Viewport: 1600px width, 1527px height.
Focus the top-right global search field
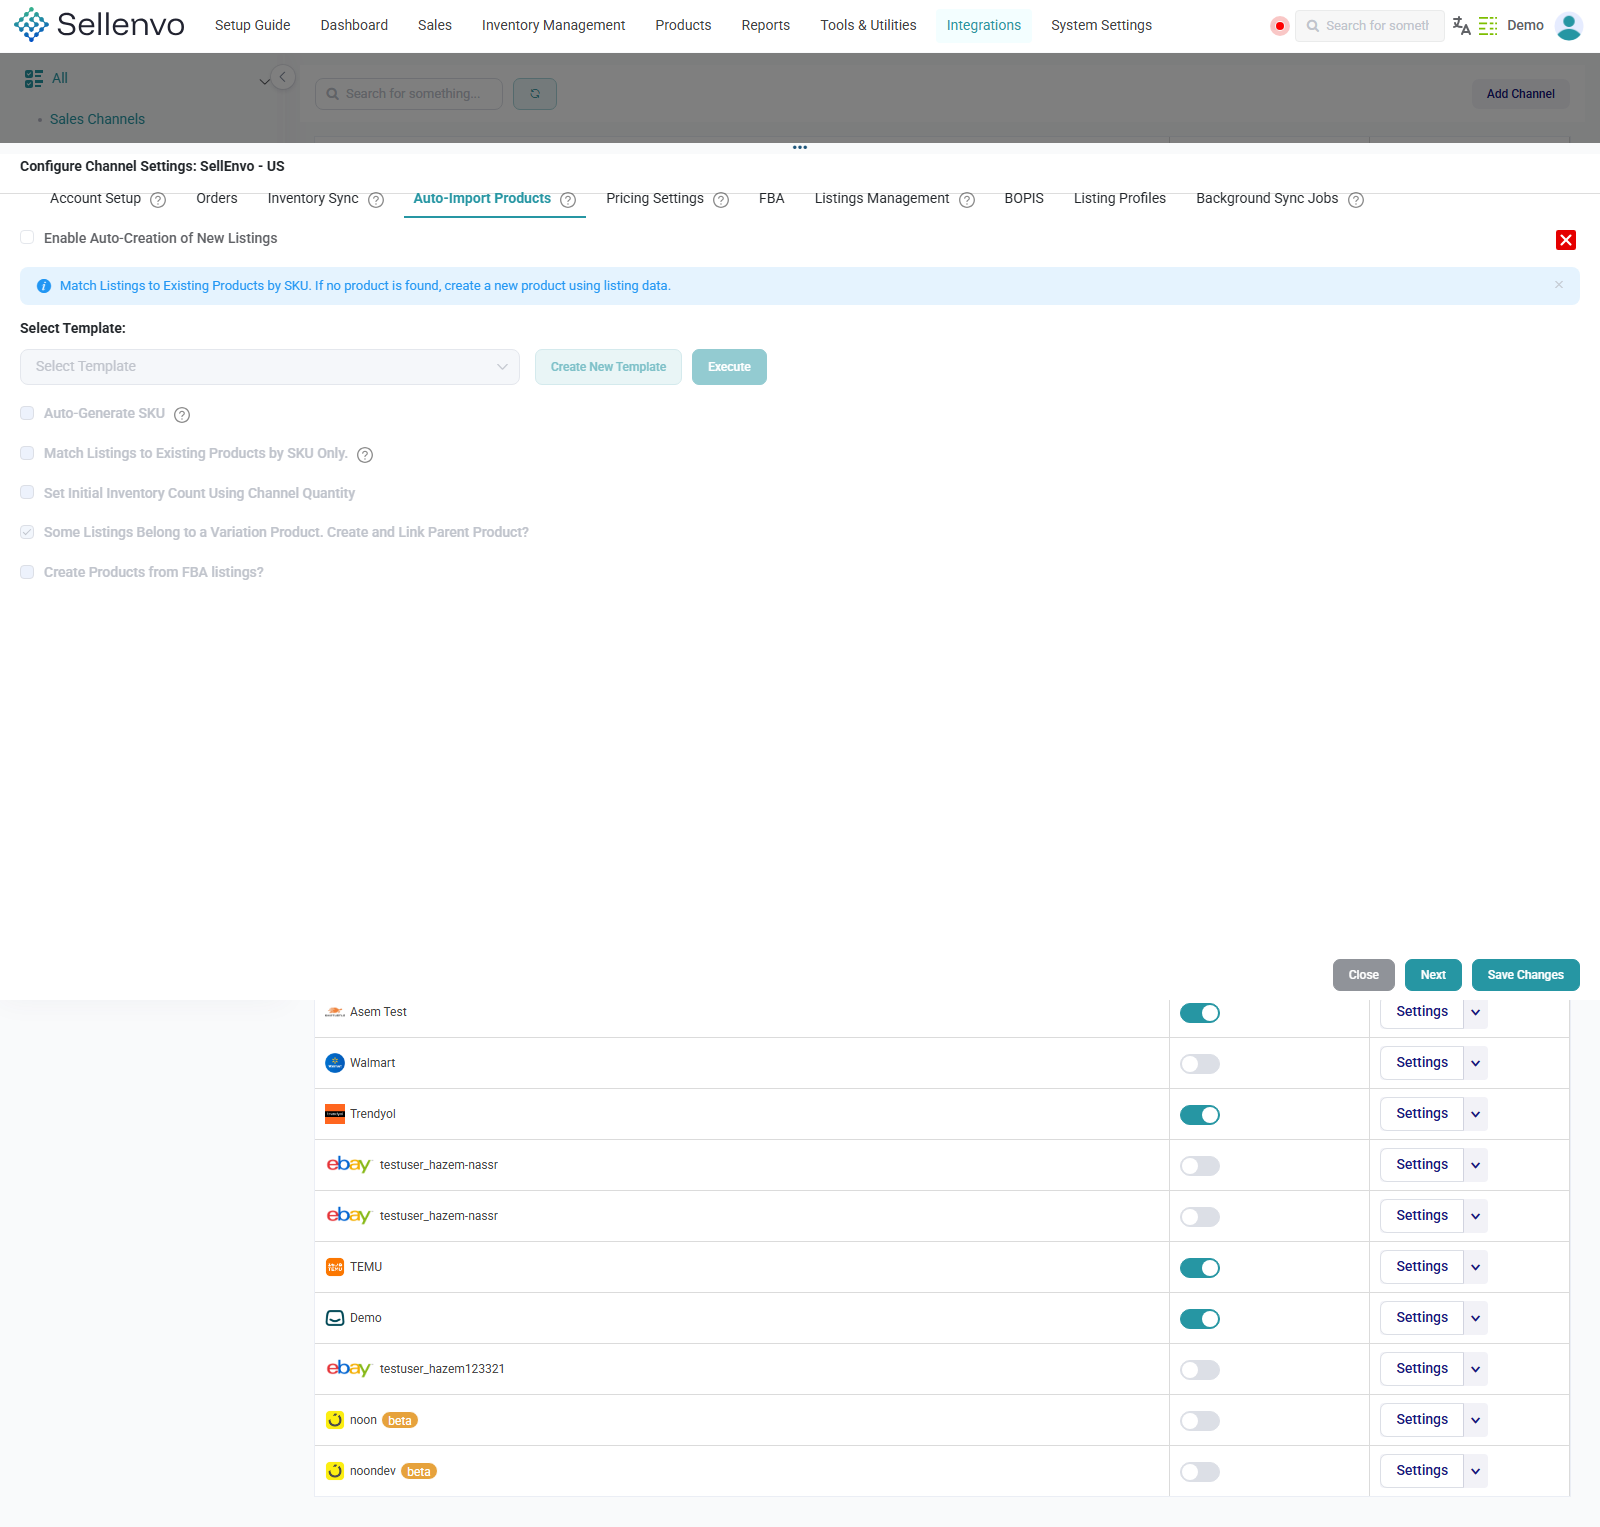(x=1370, y=26)
